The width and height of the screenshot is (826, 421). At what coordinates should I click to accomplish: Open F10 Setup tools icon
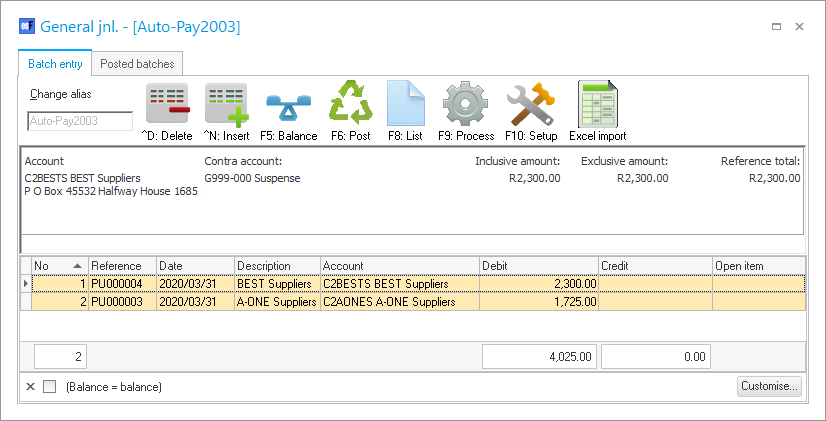[x=530, y=104]
